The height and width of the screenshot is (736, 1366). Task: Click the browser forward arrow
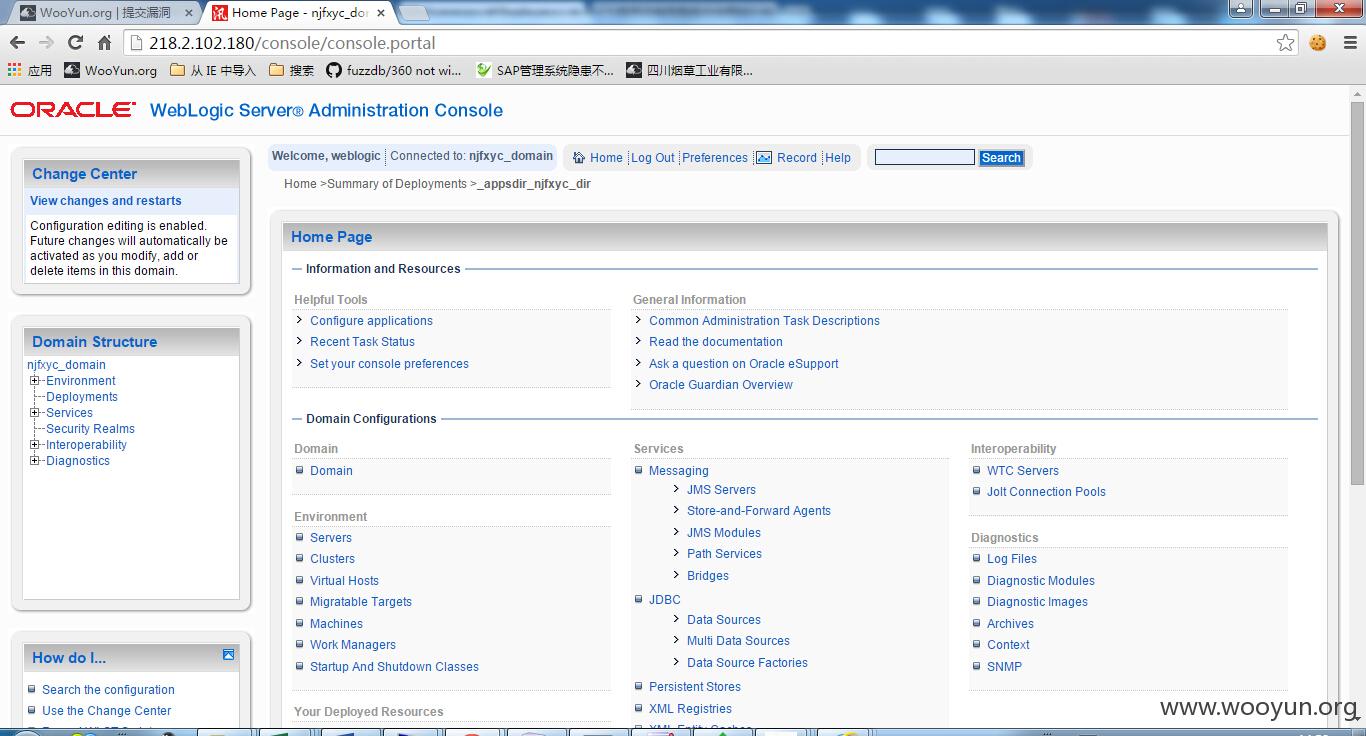pyautogui.click(x=46, y=43)
